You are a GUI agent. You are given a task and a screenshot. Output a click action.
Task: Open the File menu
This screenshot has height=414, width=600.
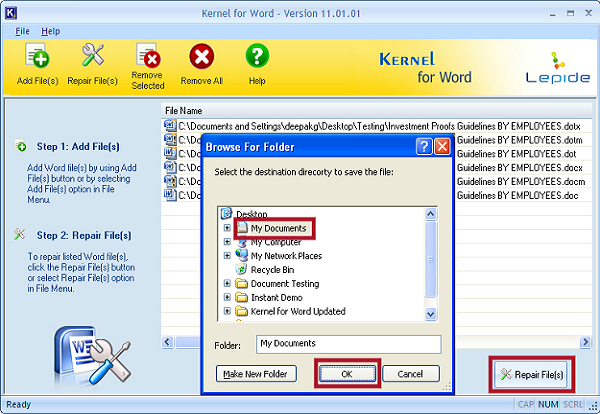(x=22, y=31)
